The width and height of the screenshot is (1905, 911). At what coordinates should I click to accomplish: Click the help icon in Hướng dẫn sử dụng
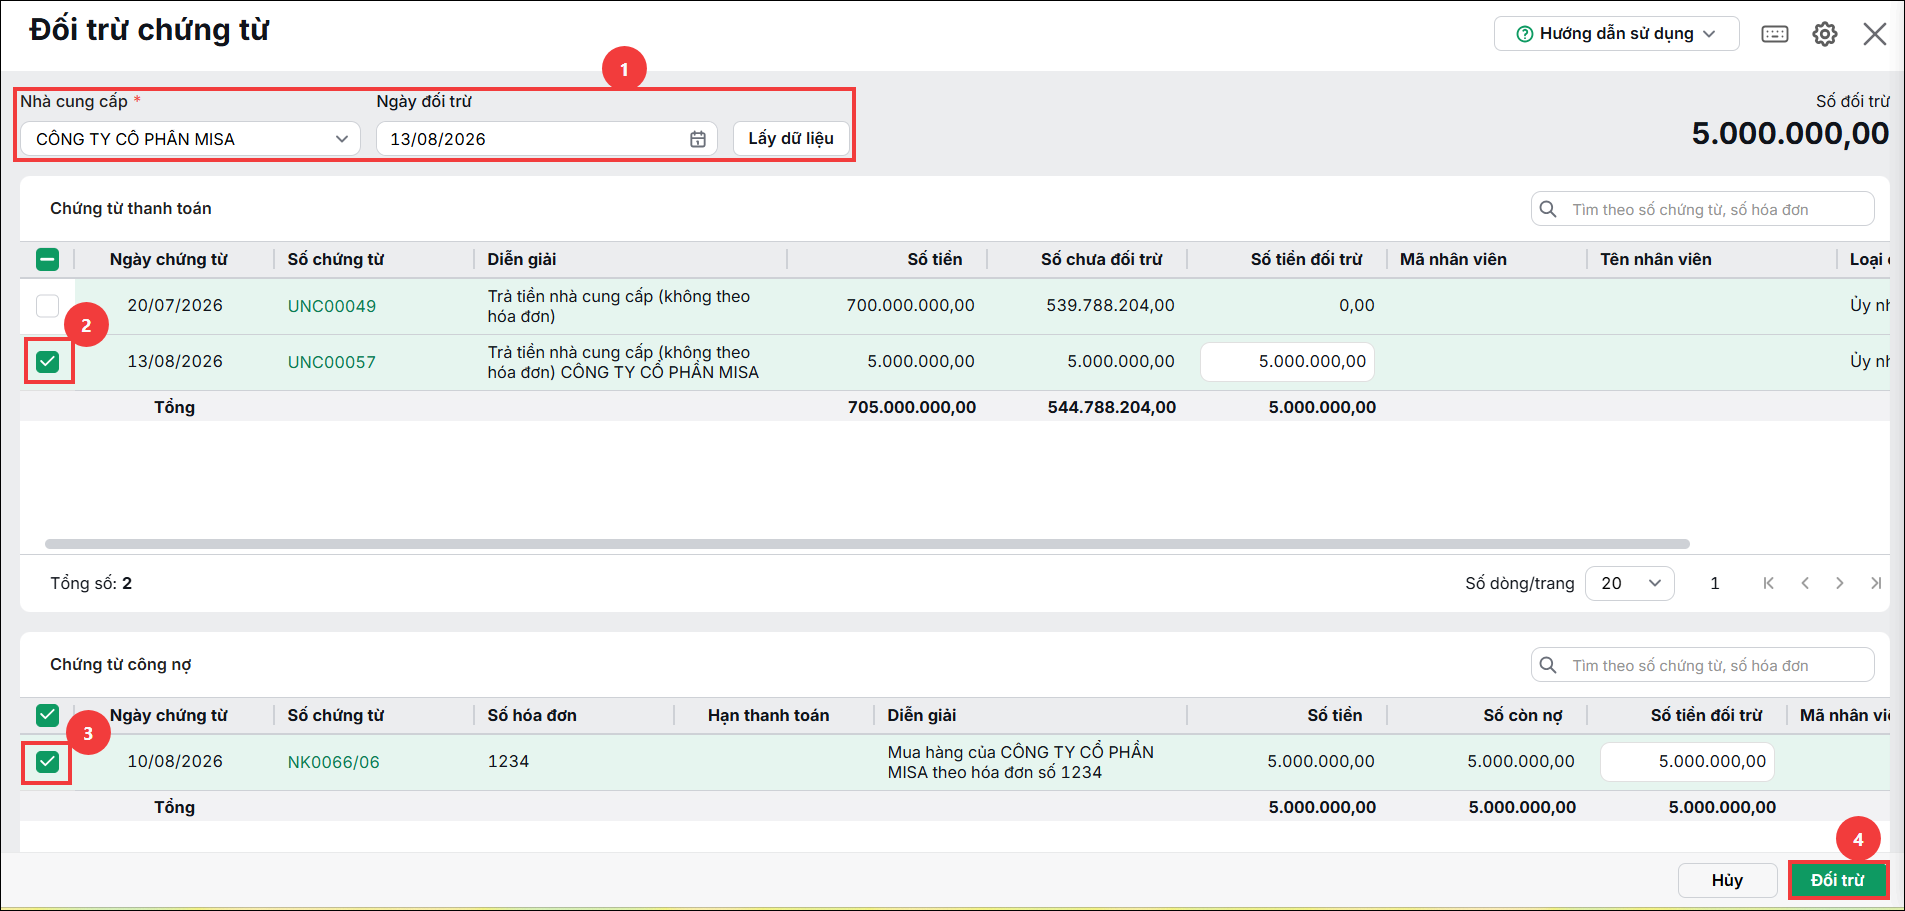pyautogui.click(x=1525, y=34)
